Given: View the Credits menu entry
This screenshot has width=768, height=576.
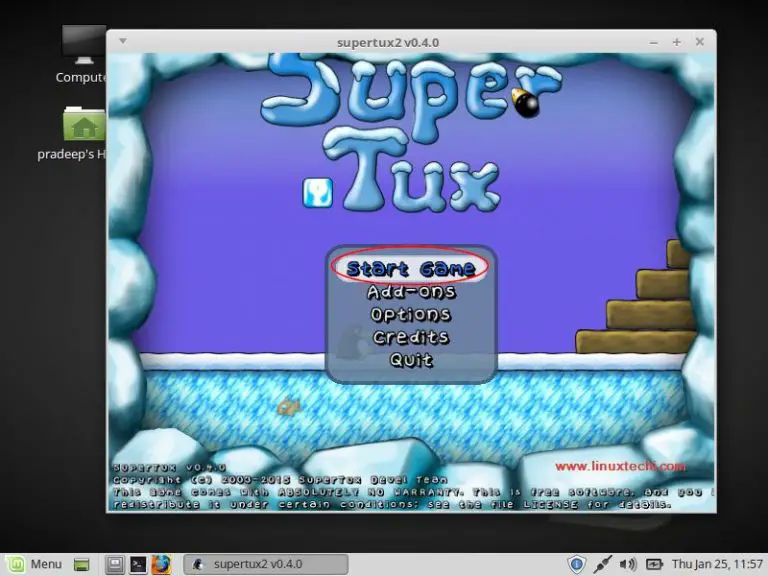Looking at the screenshot, I should coord(410,337).
